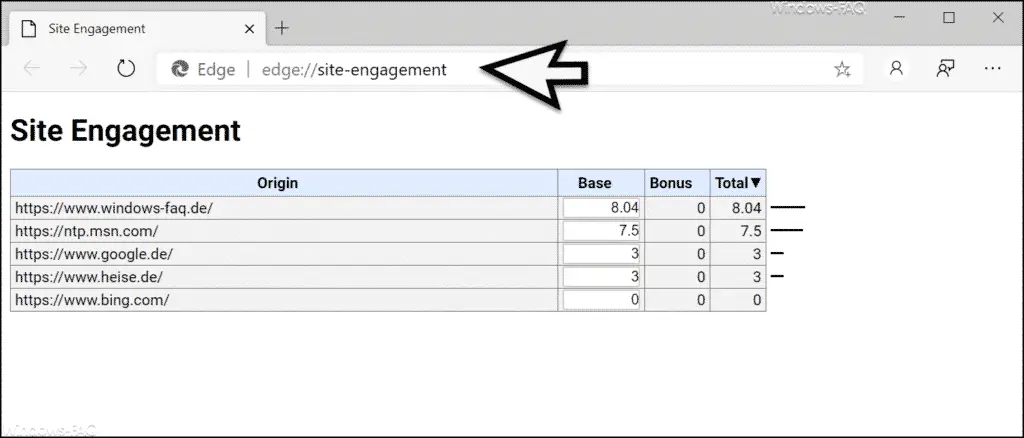Click Total value 7.5 for ntp.msn.com

pyautogui.click(x=750, y=231)
